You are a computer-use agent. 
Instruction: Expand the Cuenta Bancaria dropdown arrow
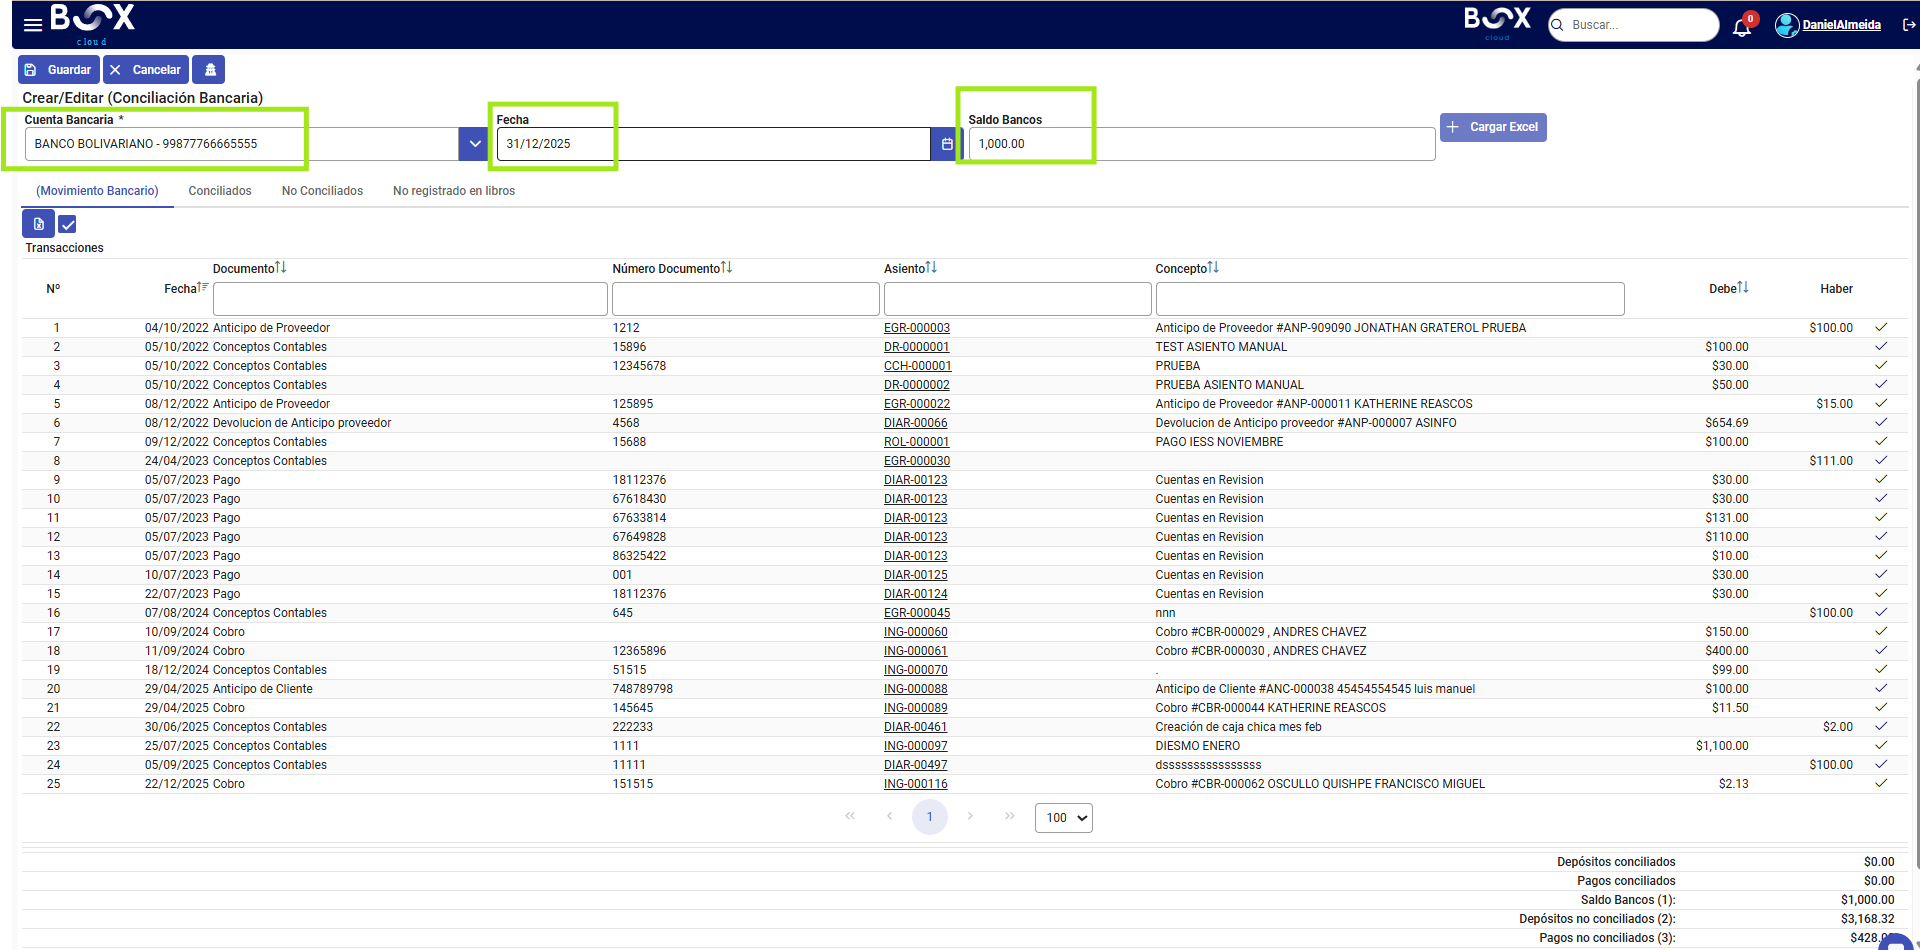pos(475,144)
